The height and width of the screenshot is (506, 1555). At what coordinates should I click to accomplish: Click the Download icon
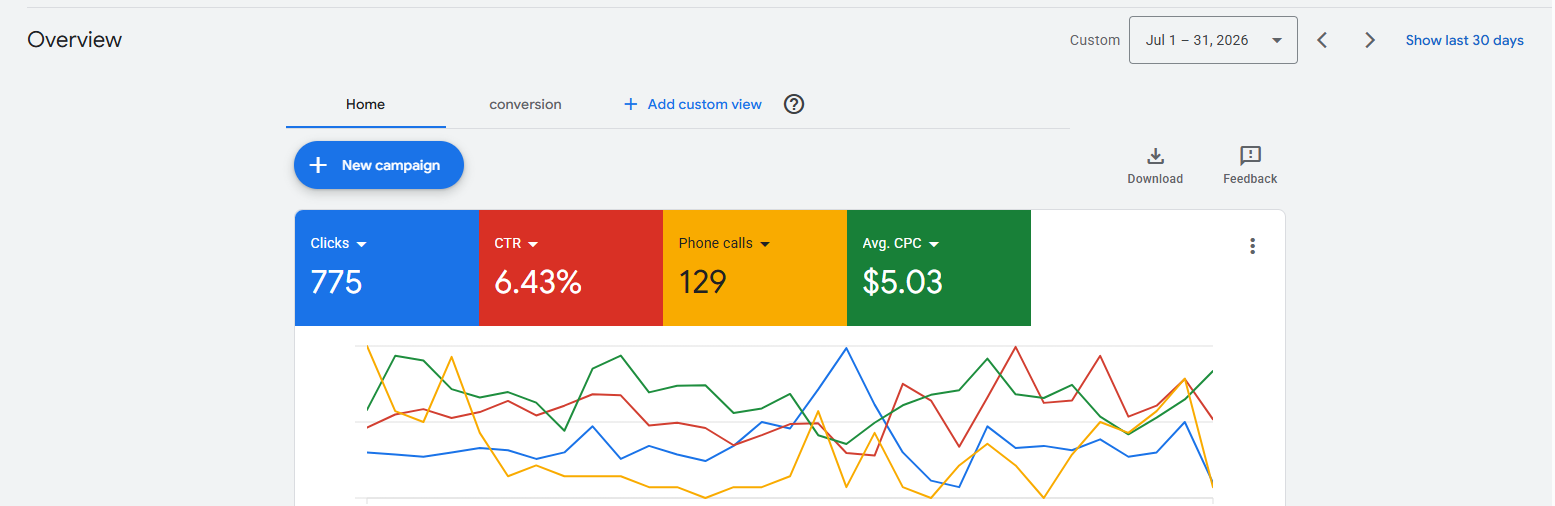click(1155, 156)
